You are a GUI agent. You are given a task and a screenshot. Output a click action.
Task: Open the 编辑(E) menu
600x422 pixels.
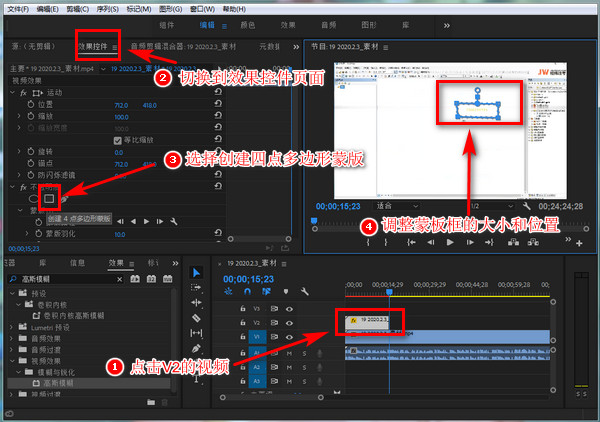coord(47,9)
